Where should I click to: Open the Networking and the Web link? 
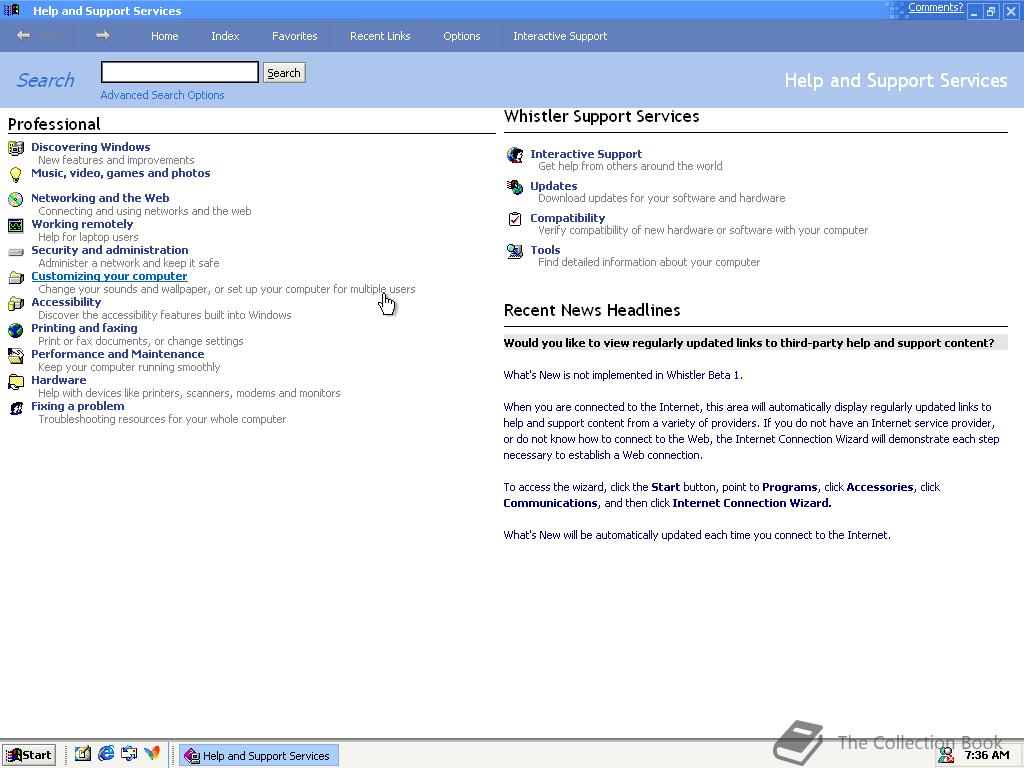[x=100, y=198]
